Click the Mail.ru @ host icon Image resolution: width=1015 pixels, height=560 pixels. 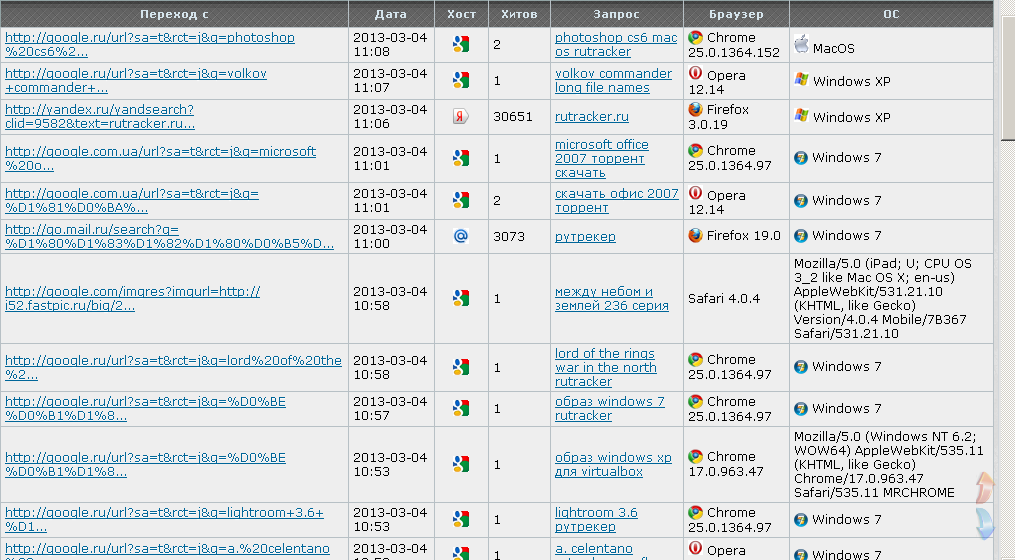(460, 237)
